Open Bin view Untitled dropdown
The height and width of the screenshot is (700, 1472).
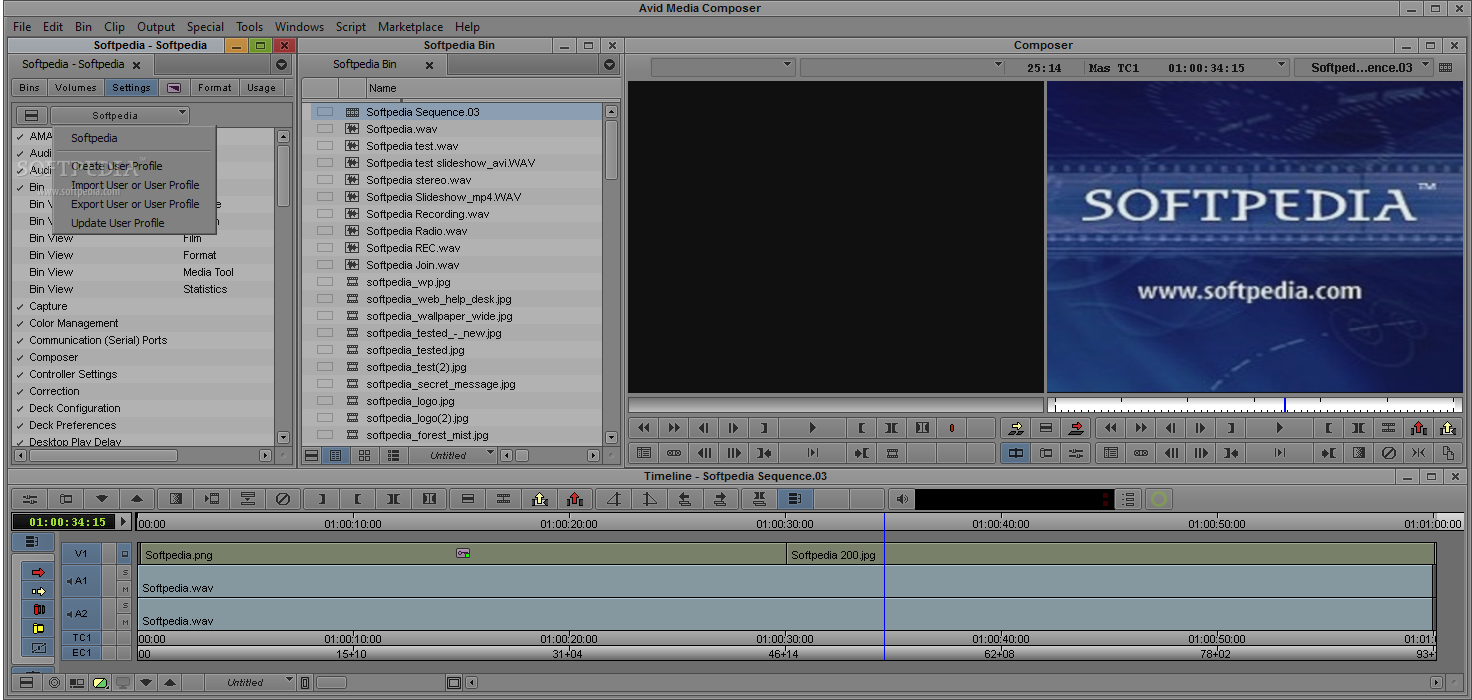click(x=458, y=455)
